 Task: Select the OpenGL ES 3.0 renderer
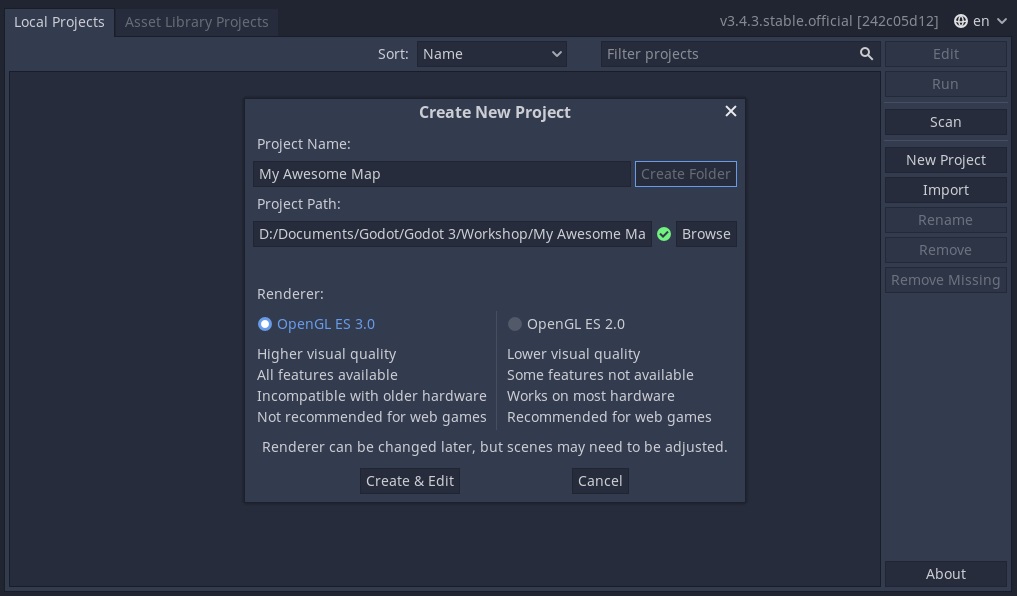click(265, 324)
